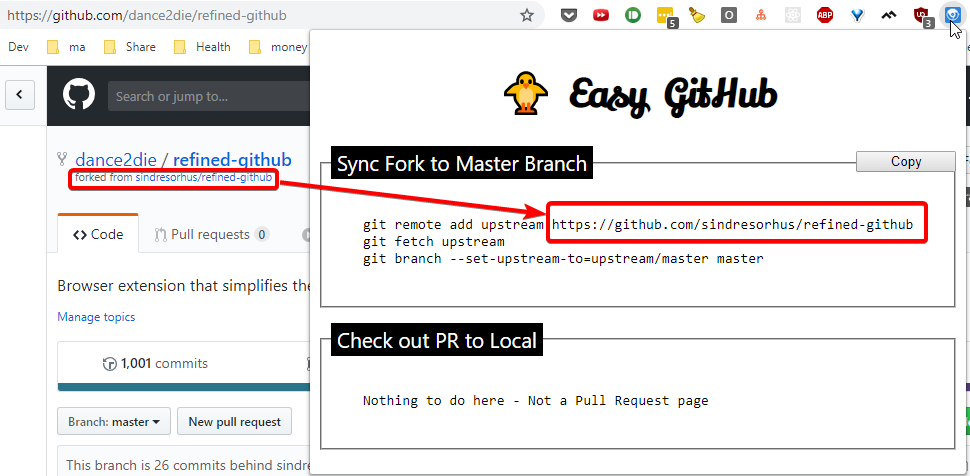Click the fork icon beside dance2die
The height and width of the screenshot is (476, 970).
pyautogui.click(x=62, y=159)
